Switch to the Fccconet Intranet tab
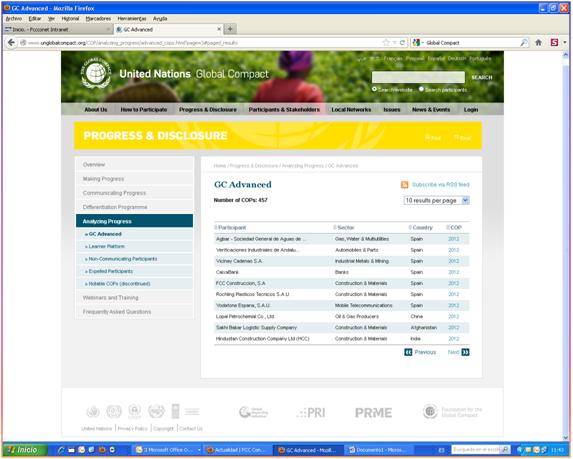 pyautogui.click(x=58, y=29)
